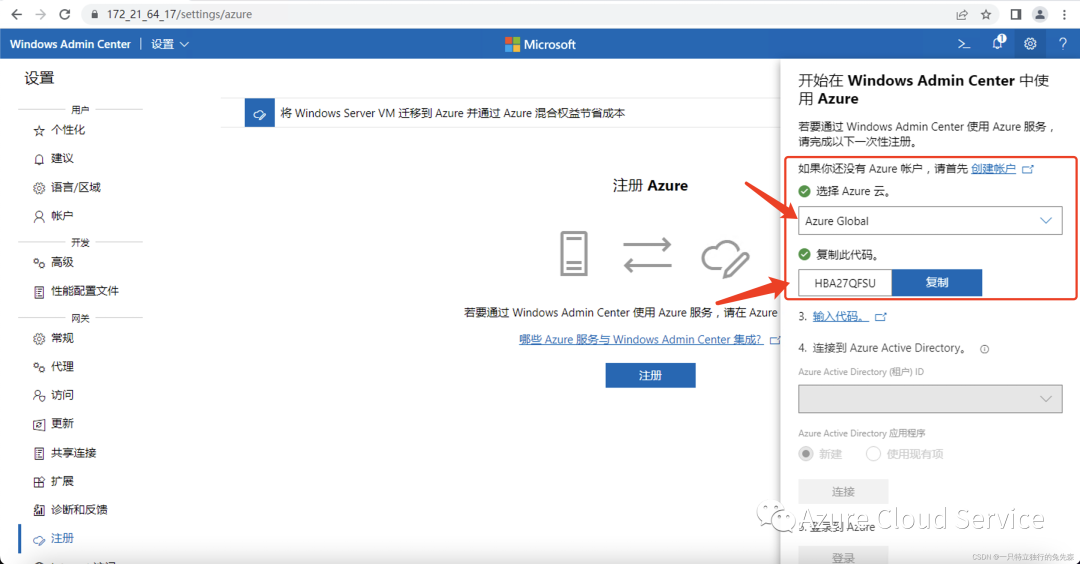
Task: Click the document icon beside 性能配置文件
Action: coord(39,292)
